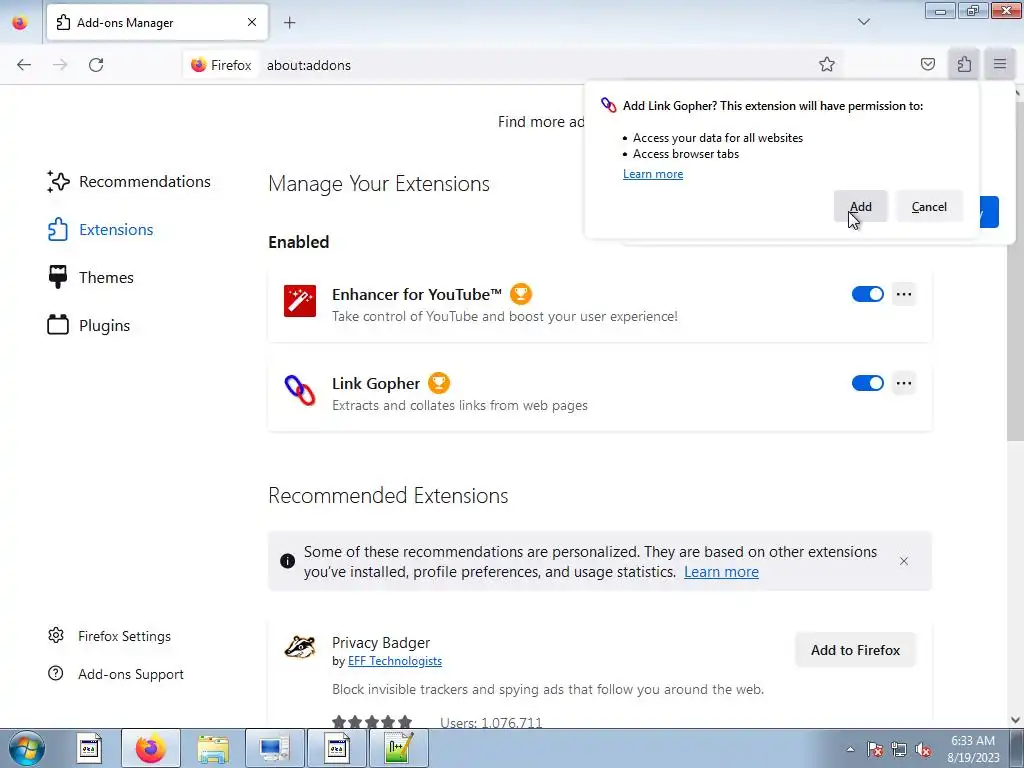
Task: Click the network tray icon
Action: point(899,749)
